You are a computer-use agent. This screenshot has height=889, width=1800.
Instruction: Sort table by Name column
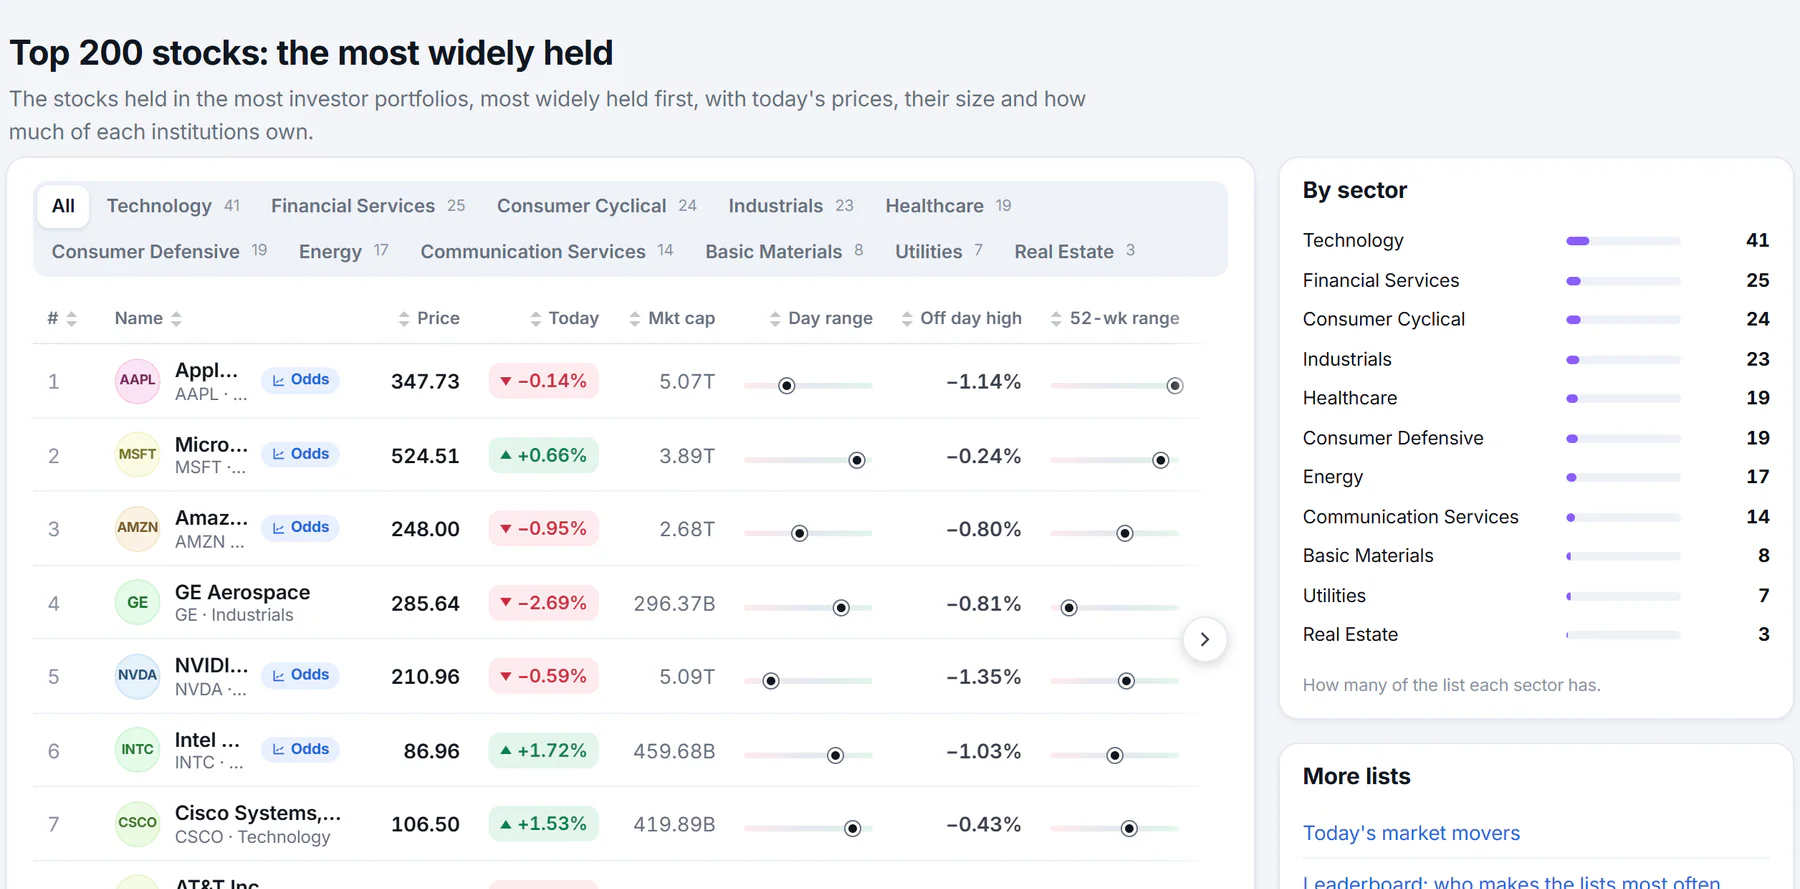[148, 319]
